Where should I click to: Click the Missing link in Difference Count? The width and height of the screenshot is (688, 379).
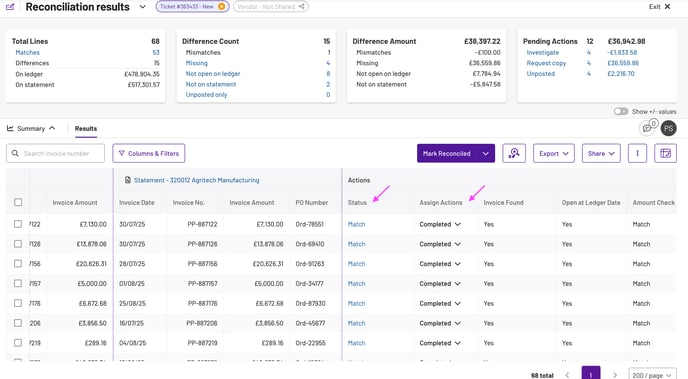point(197,63)
